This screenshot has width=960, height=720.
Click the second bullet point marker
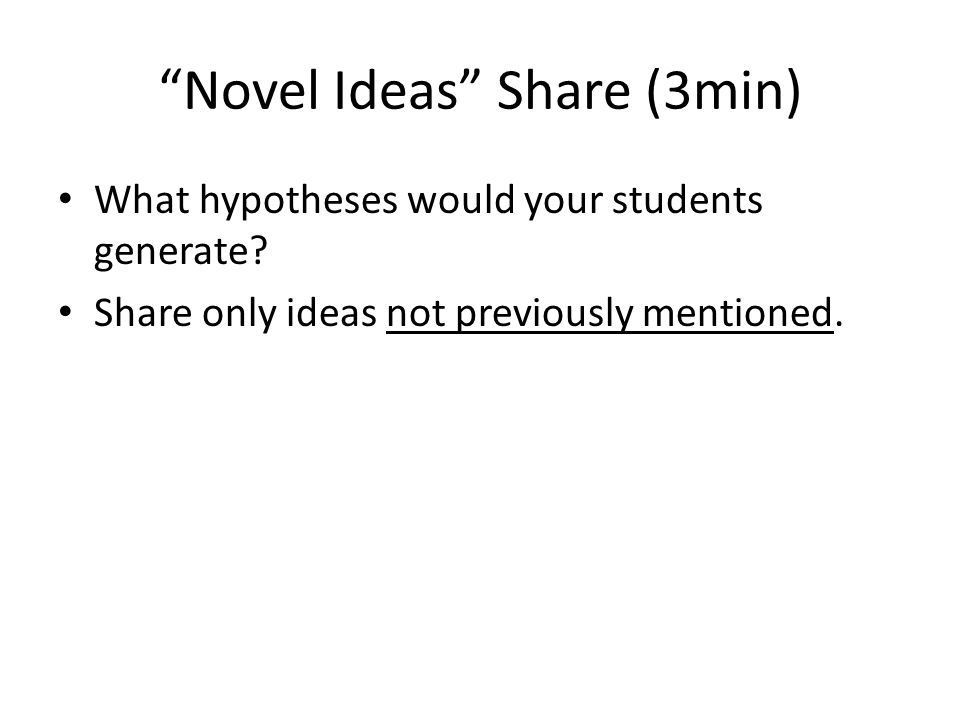coord(66,312)
